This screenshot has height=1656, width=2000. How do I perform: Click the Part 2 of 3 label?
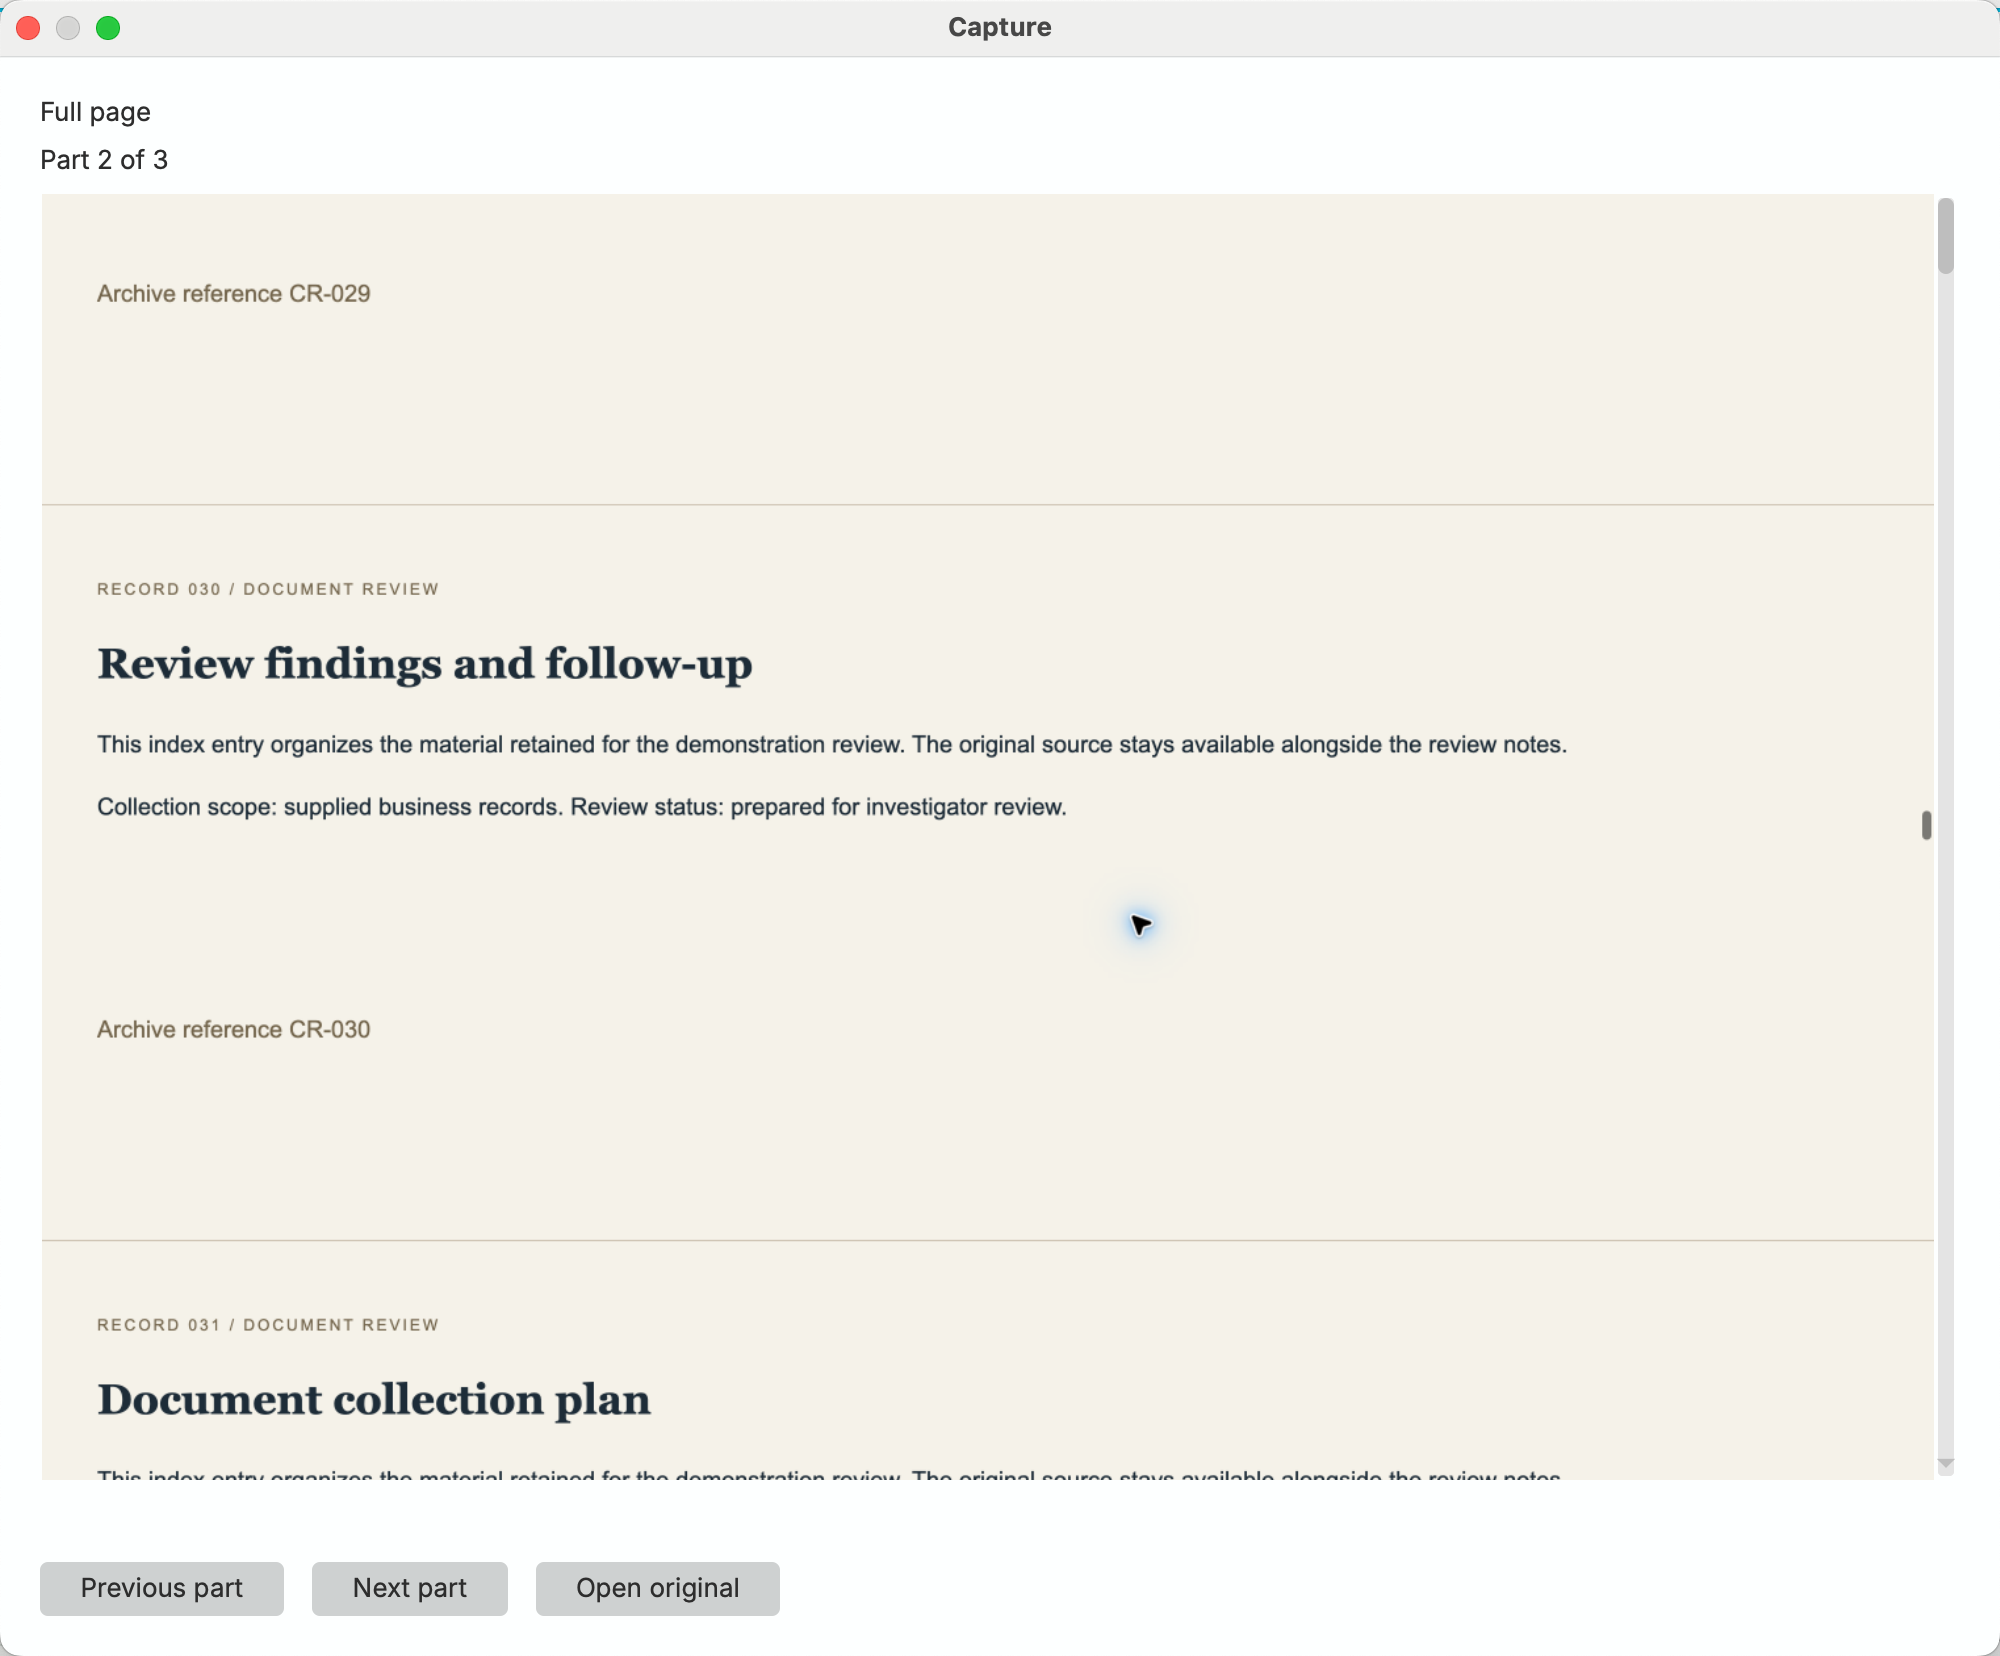click(x=104, y=160)
